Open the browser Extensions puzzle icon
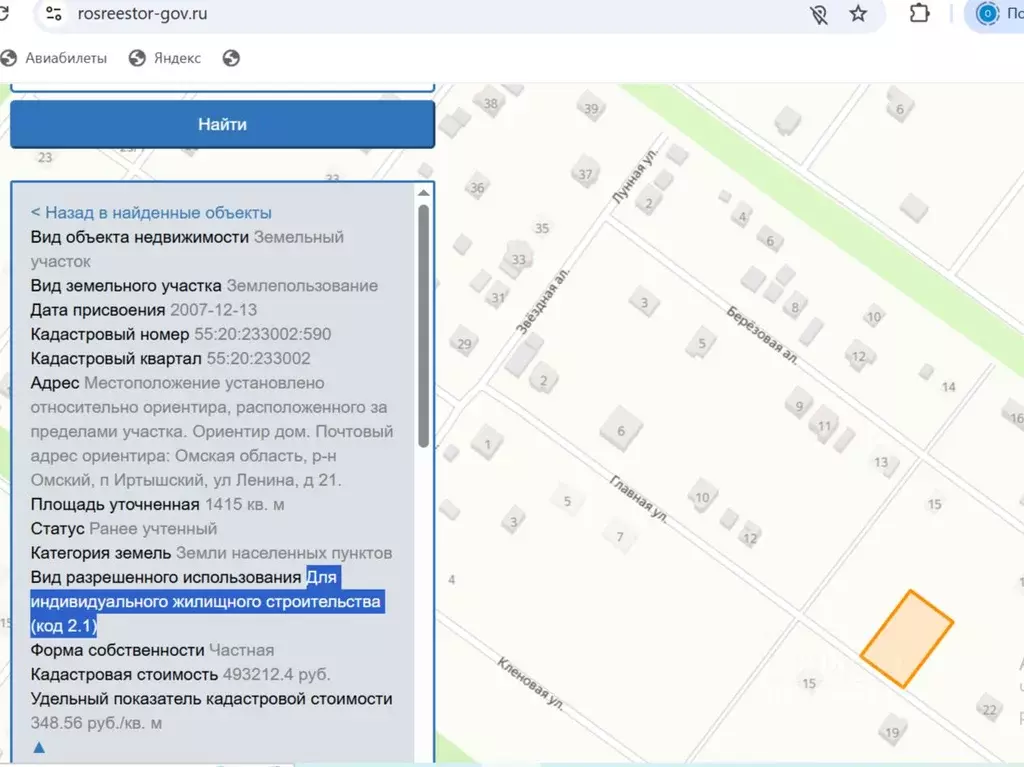Viewport: 1024px width, 767px height. tap(919, 14)
